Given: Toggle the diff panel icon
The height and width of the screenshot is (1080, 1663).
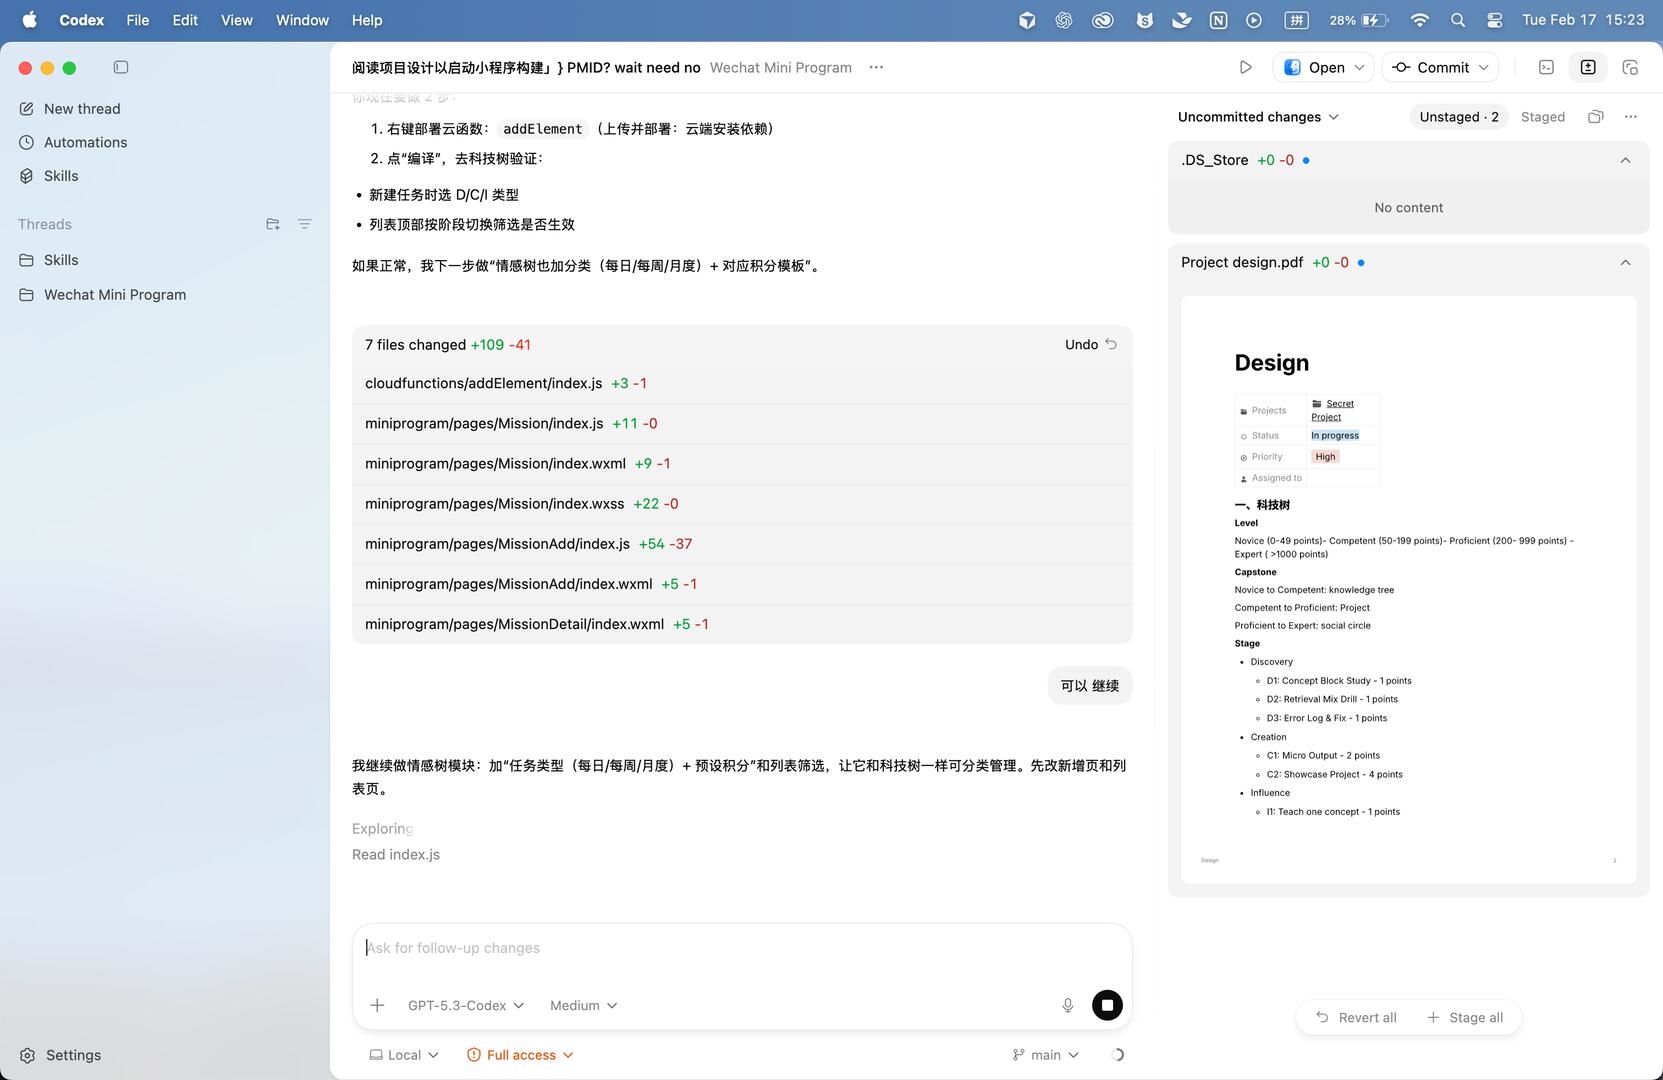Looking at the screenshot, I should pos(1588,67).
